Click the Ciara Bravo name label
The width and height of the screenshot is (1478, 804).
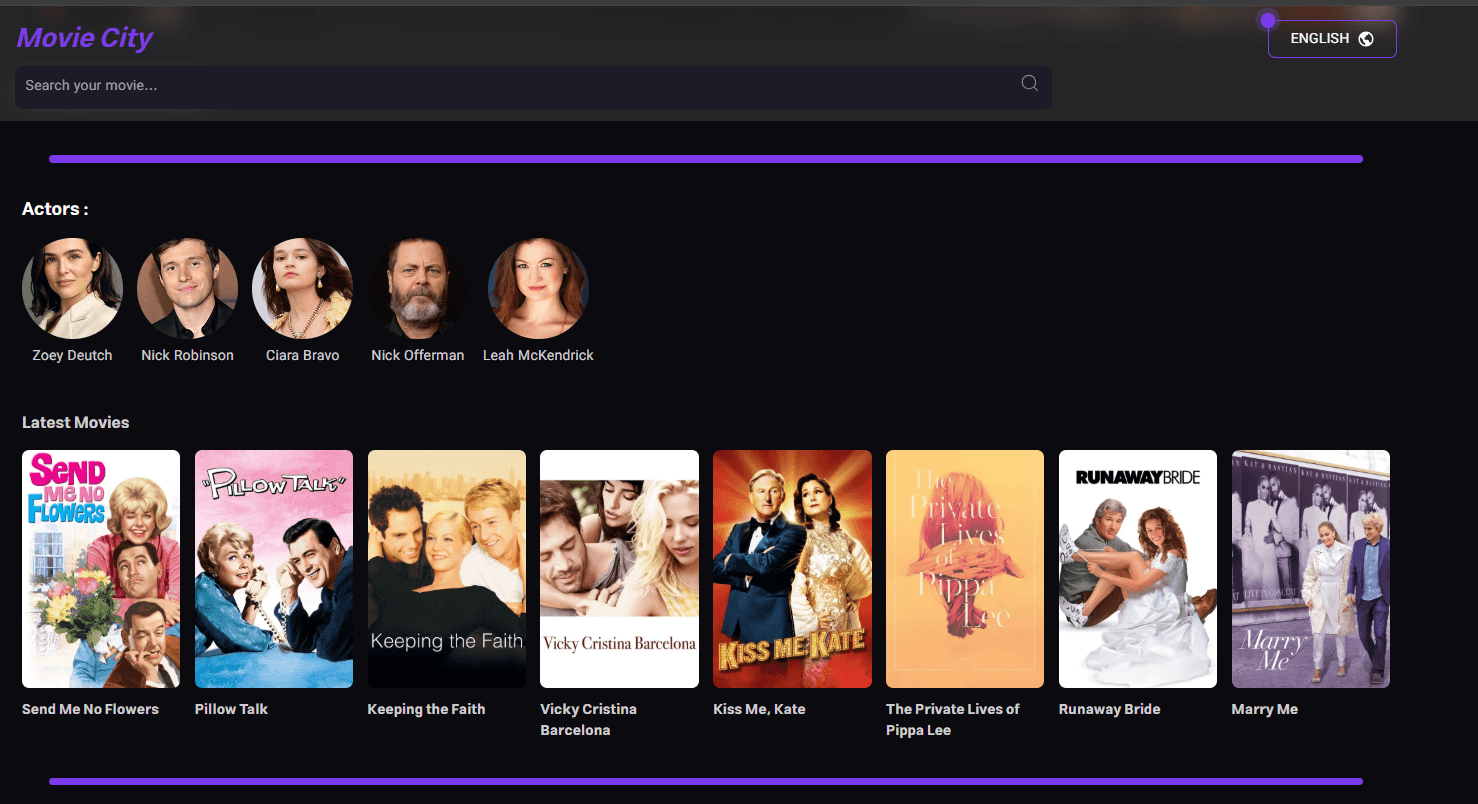(302, 355)
